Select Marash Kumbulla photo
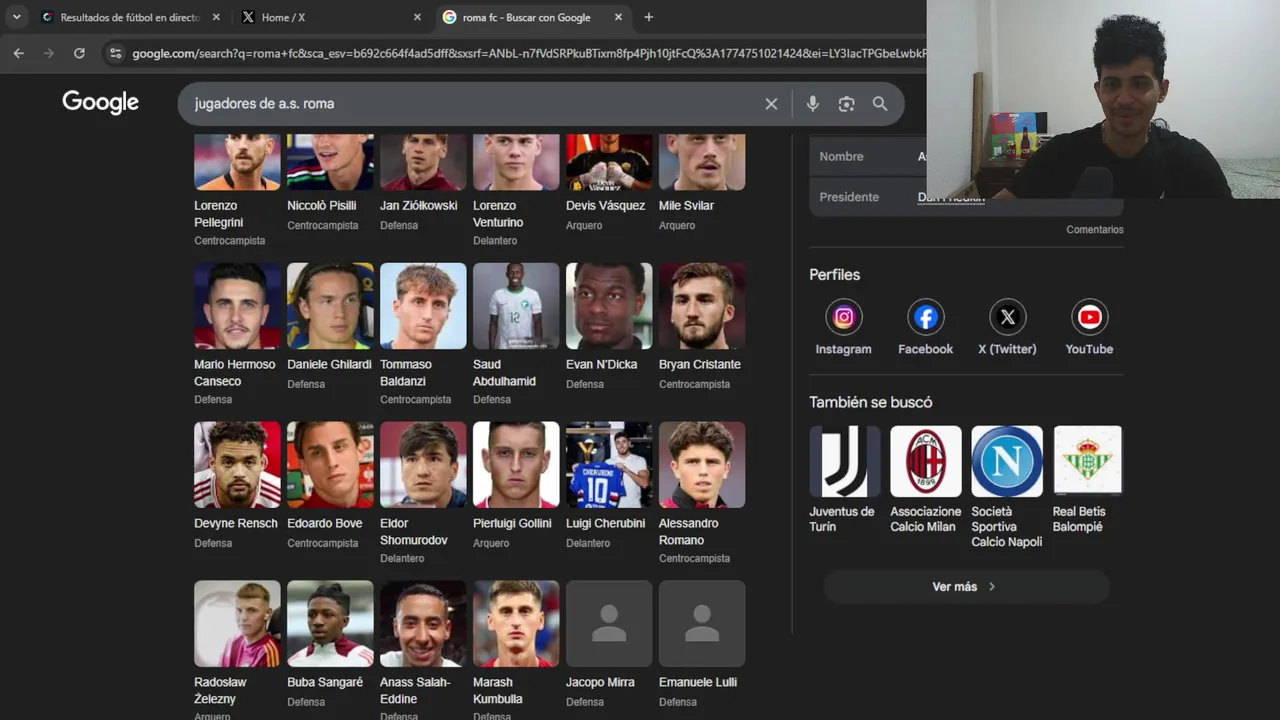 click(516, 624)
